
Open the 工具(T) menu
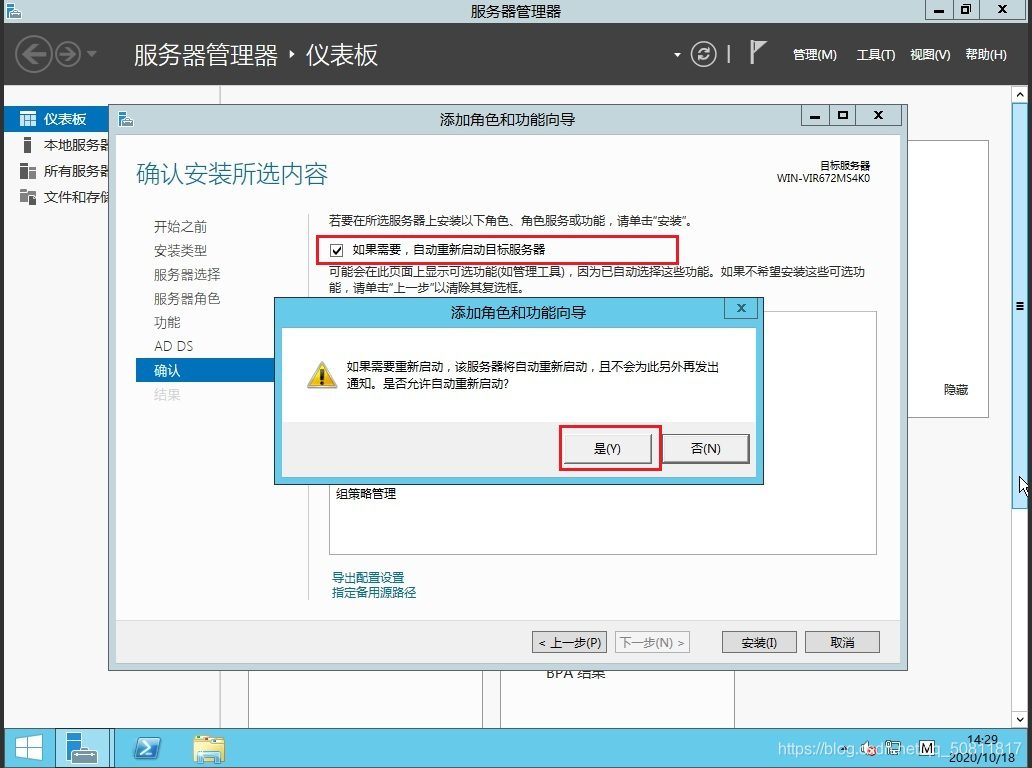(x=875, y=55)
